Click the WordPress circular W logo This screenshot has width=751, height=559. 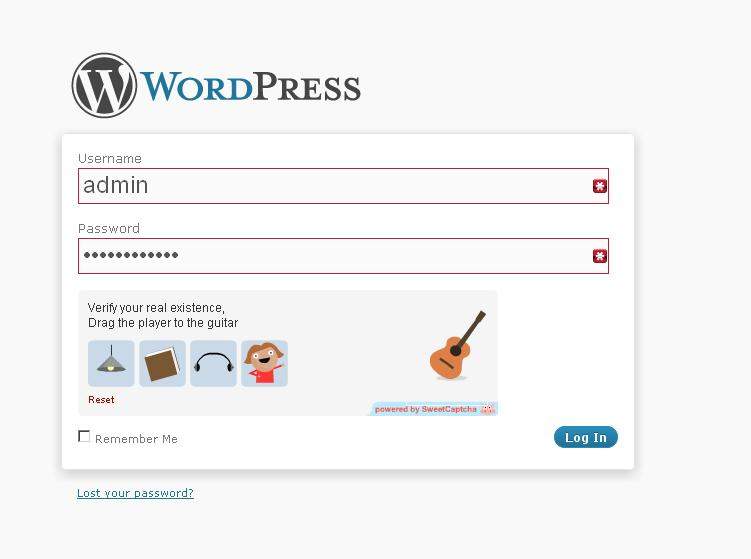pos(104,85)
